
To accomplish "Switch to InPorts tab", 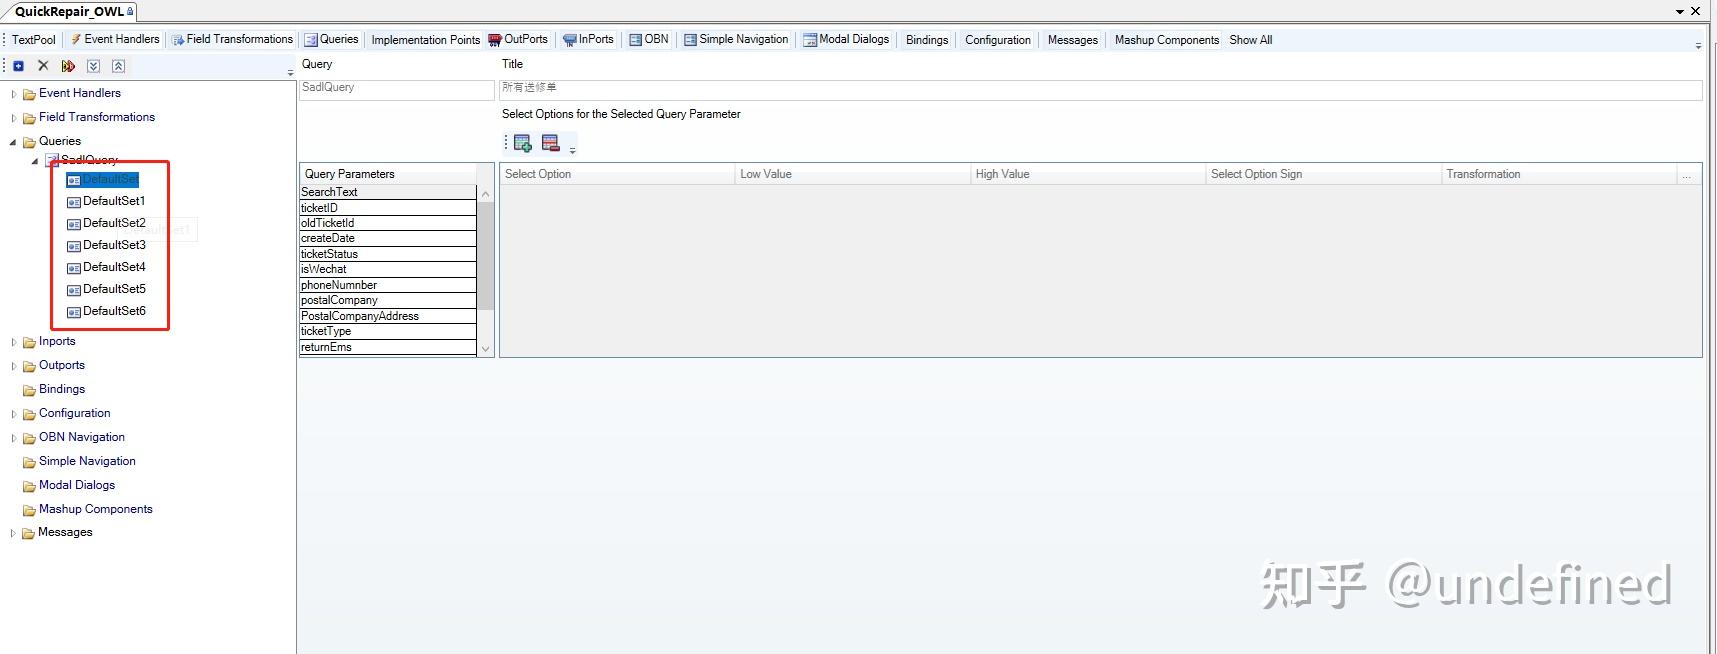I will (588, 39).
